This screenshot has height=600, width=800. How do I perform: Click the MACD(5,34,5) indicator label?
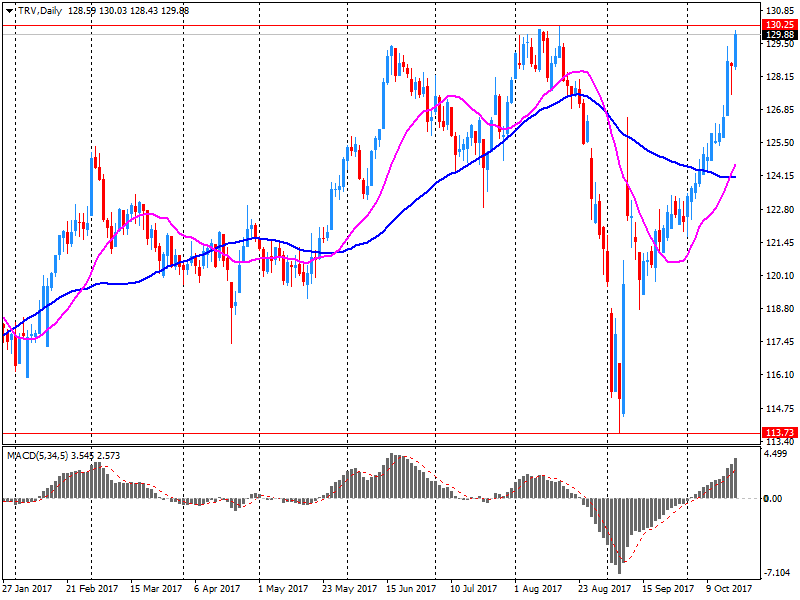click(x=37, y=456)
